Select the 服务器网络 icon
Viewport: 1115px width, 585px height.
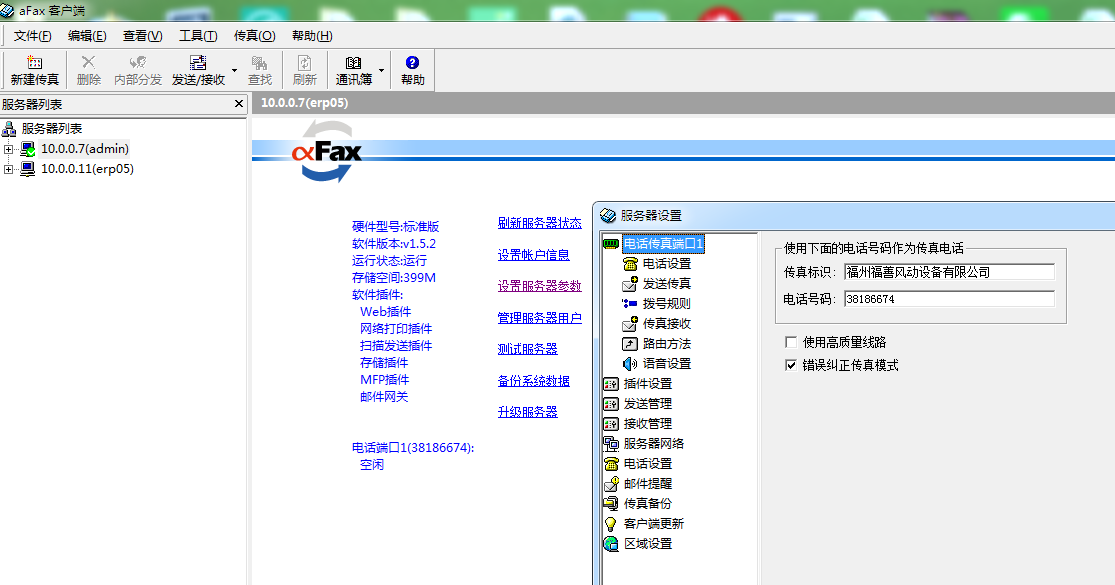611,444
